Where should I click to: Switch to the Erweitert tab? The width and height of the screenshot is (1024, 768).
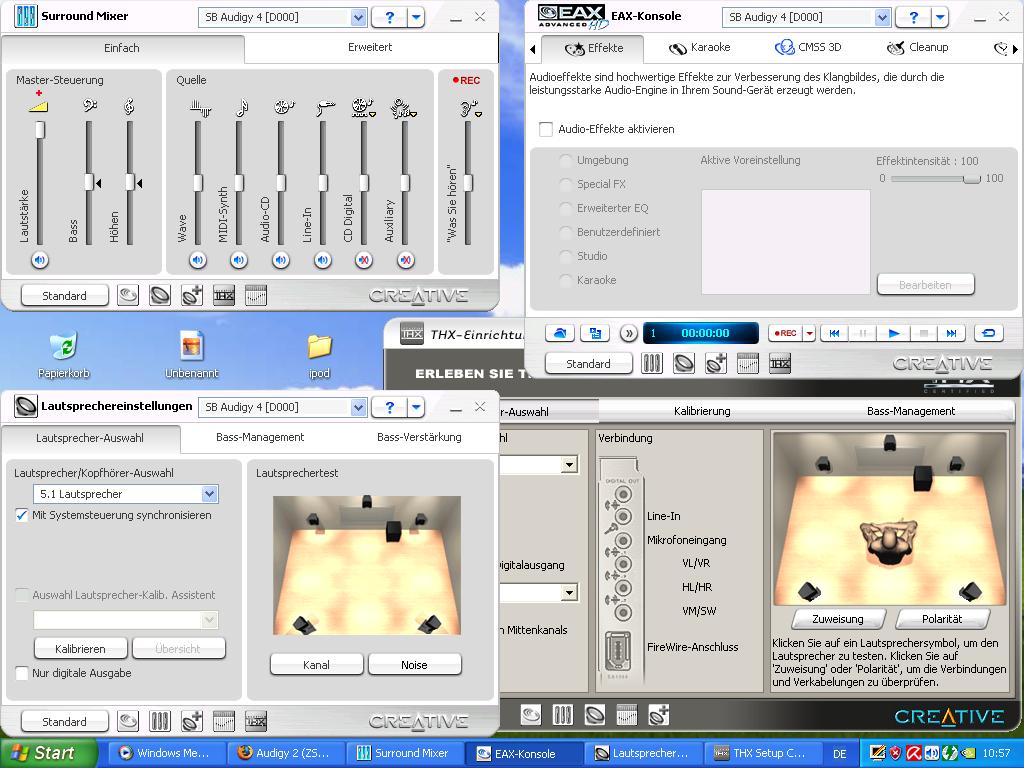(x=370, y=47)
